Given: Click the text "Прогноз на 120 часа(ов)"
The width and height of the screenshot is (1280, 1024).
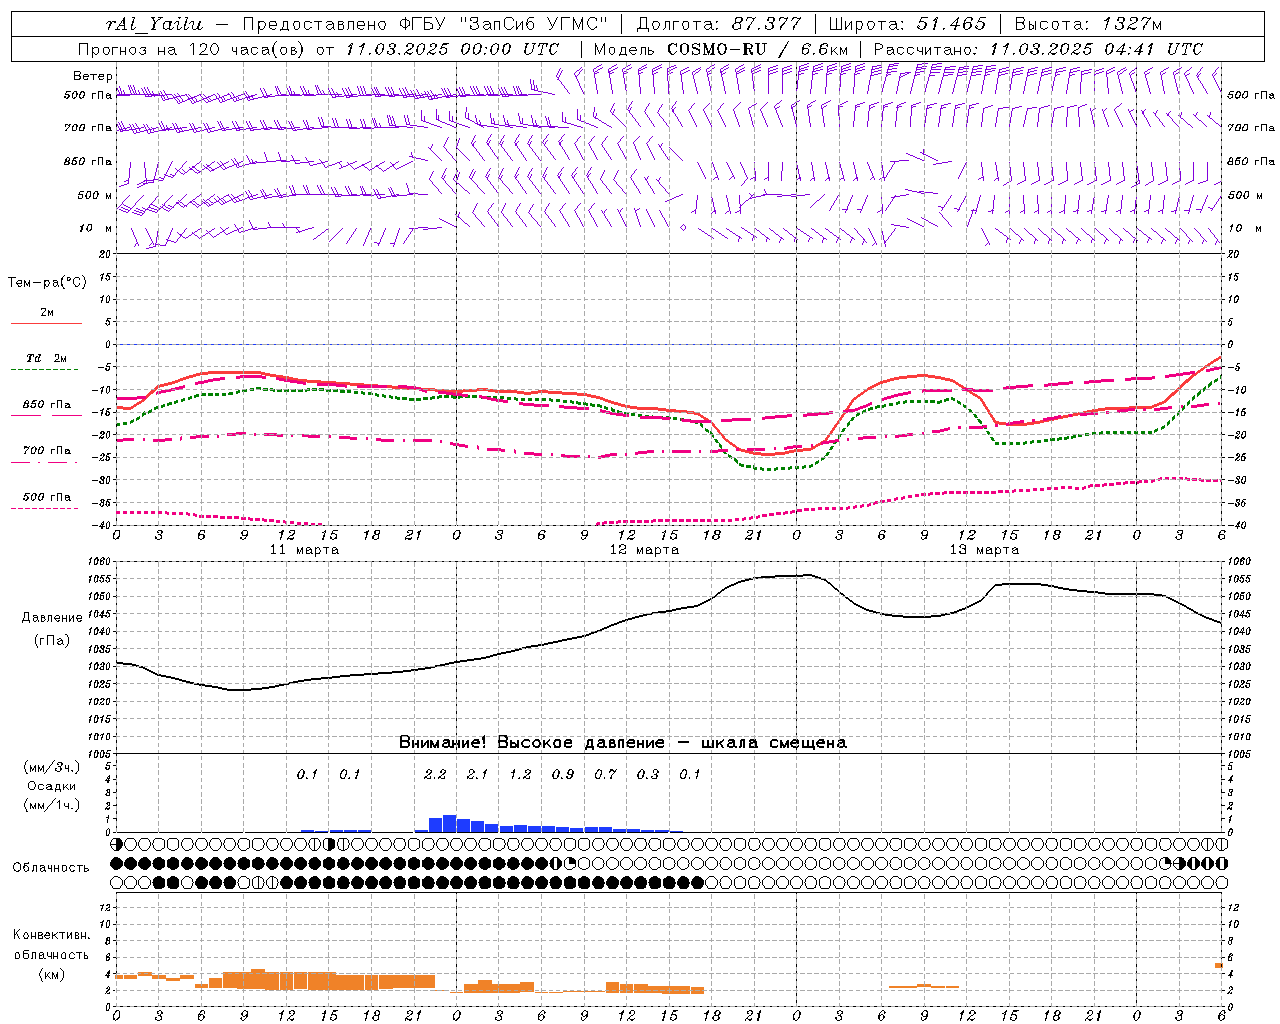Looking at the screenshot, I should pos(192,49).
